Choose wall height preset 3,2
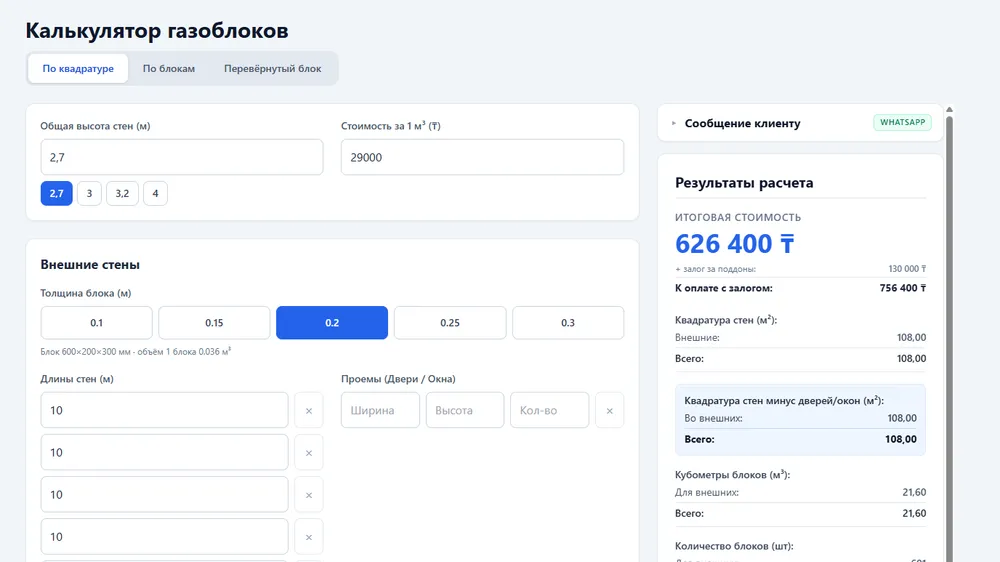Image resolution: width=1000 pixels, height=562 pixels. 122,193
